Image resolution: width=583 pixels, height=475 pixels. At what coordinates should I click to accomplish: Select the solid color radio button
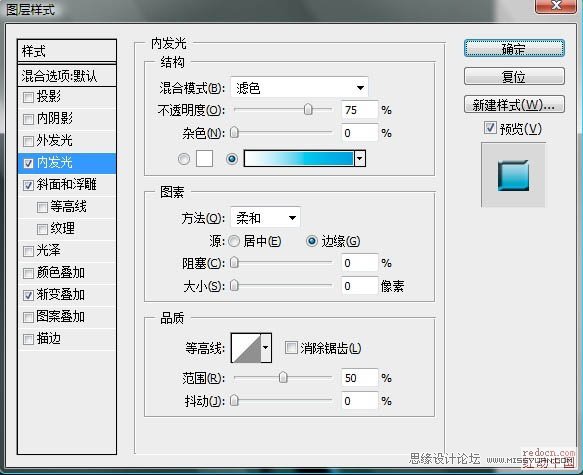pos(184,159)
